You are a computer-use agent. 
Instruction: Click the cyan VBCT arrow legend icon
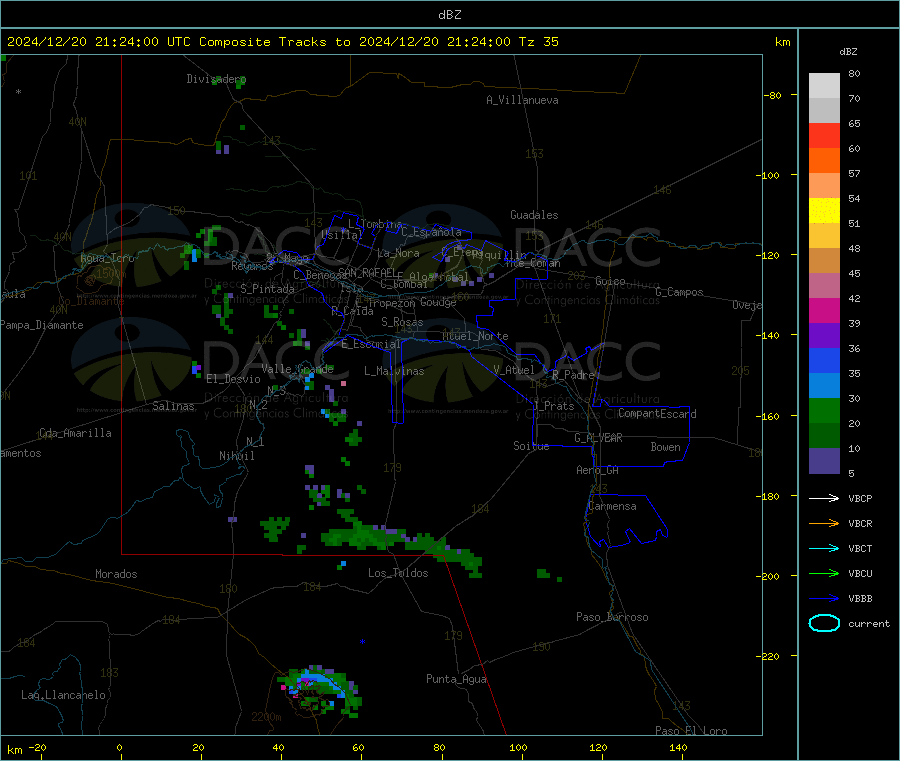(824, 548)
